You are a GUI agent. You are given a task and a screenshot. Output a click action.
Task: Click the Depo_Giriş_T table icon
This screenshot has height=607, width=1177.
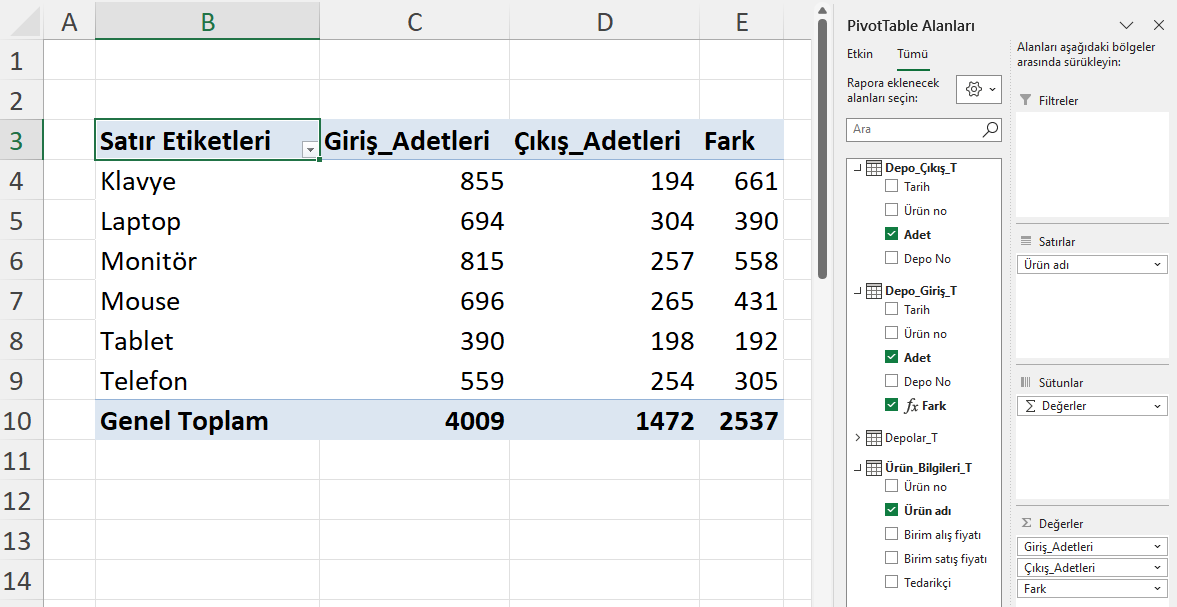pos(874,291)
